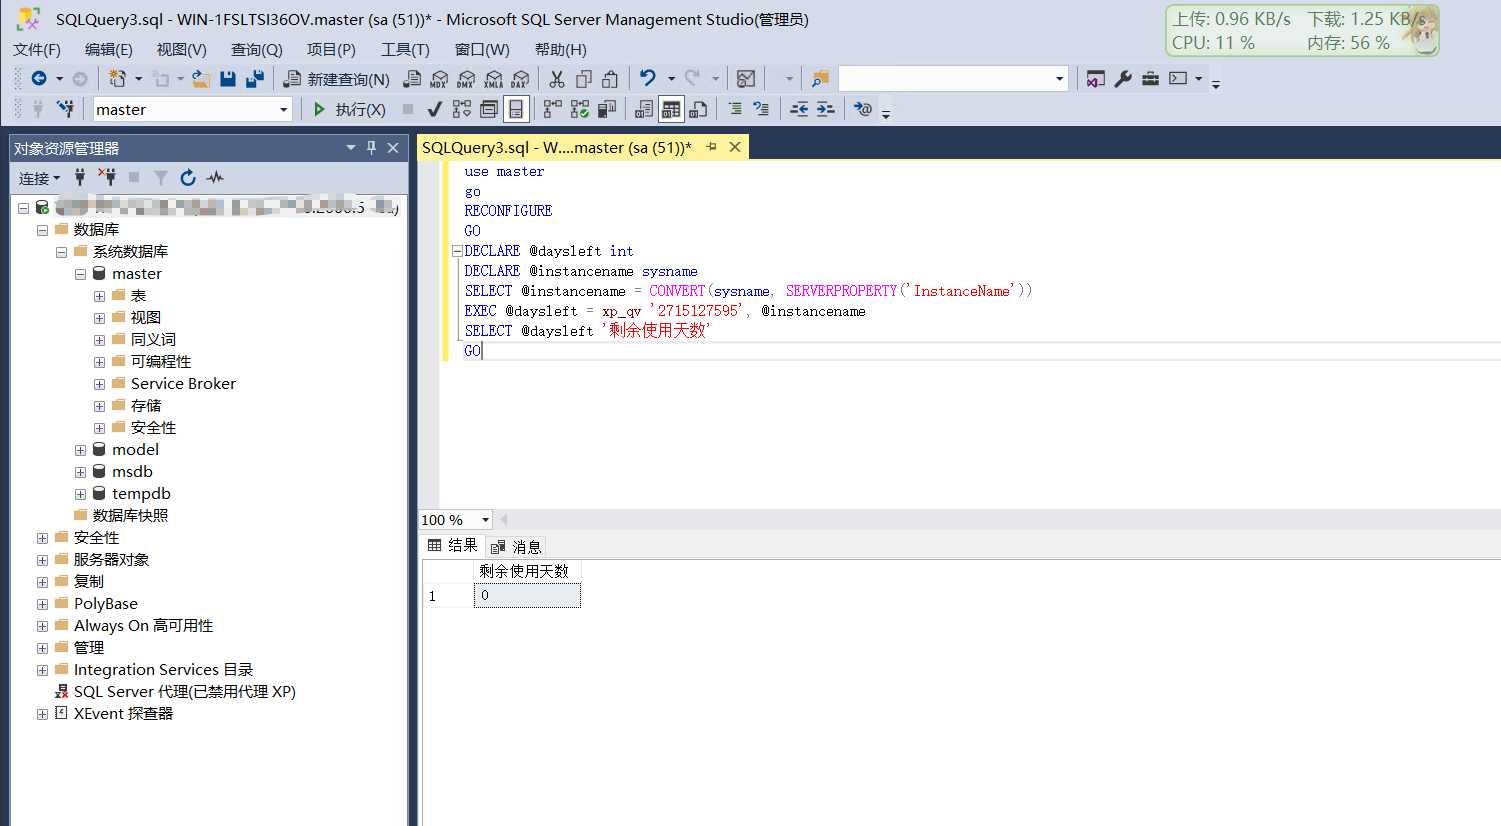This screenshot has height=826, width=1501.
Task: Select SQL Server 代理(已禁用代理 XP) node
Action: (185, 692)
